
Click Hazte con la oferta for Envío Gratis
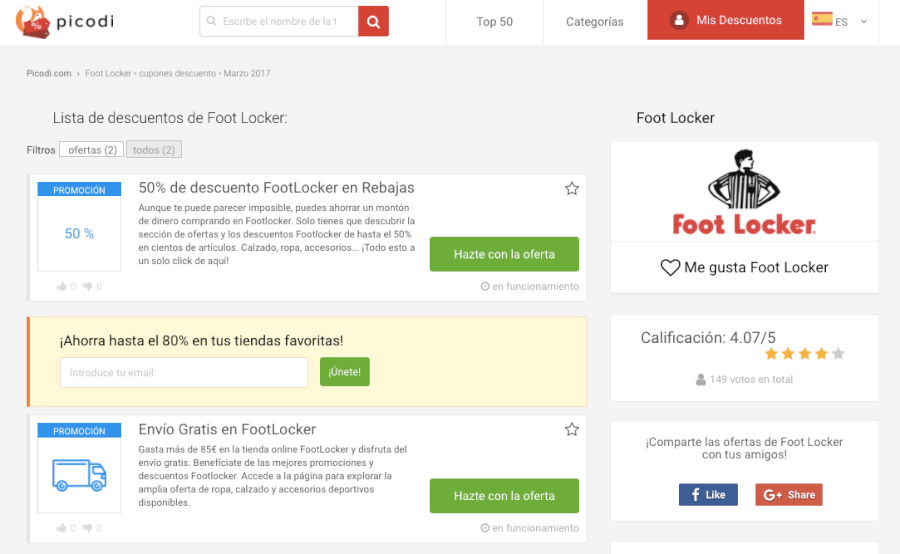504,496
